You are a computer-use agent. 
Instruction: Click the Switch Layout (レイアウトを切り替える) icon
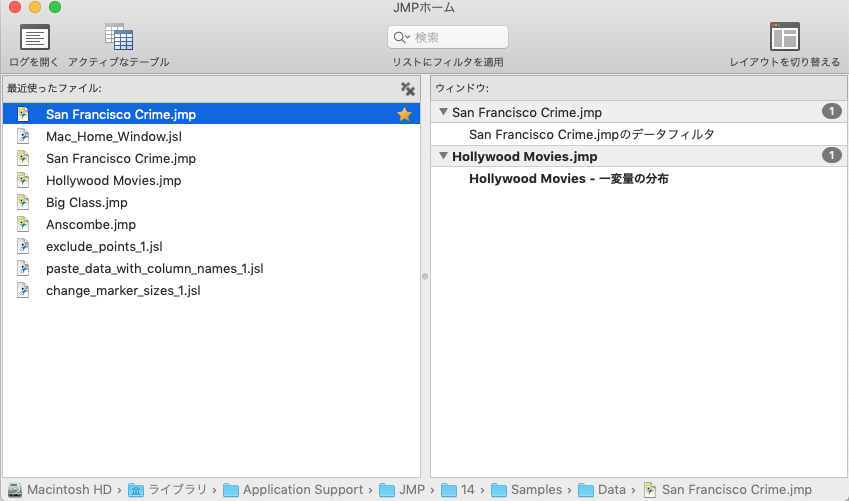[x=784, y=37]
